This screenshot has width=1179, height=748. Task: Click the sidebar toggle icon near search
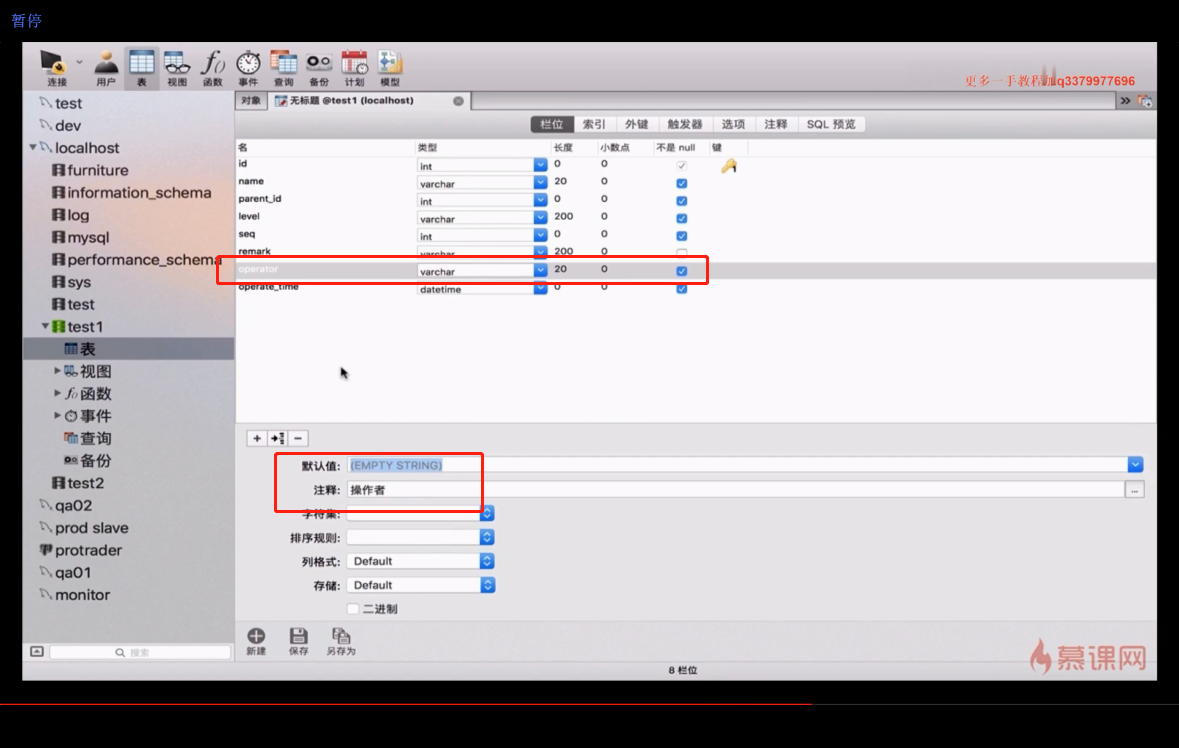click(x=37, y=652)
